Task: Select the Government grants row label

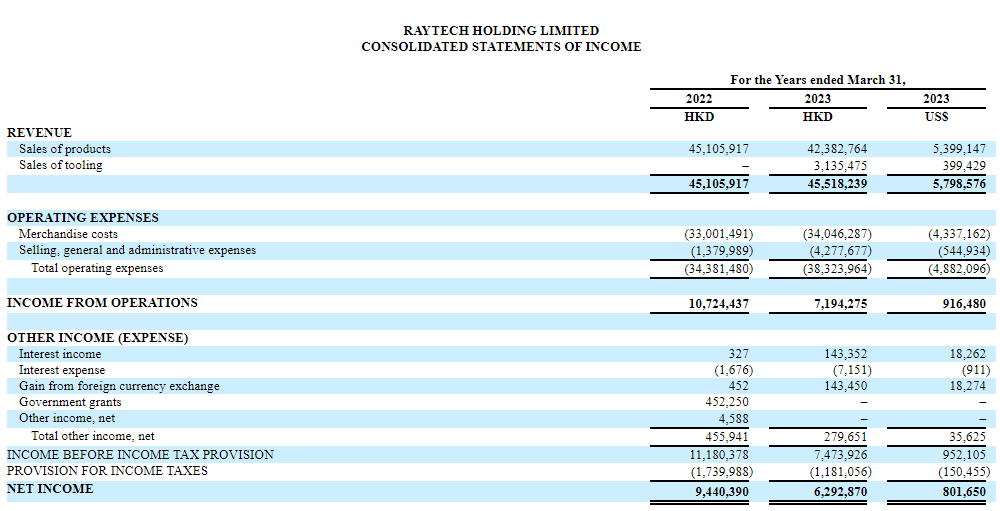Action: 70,402
